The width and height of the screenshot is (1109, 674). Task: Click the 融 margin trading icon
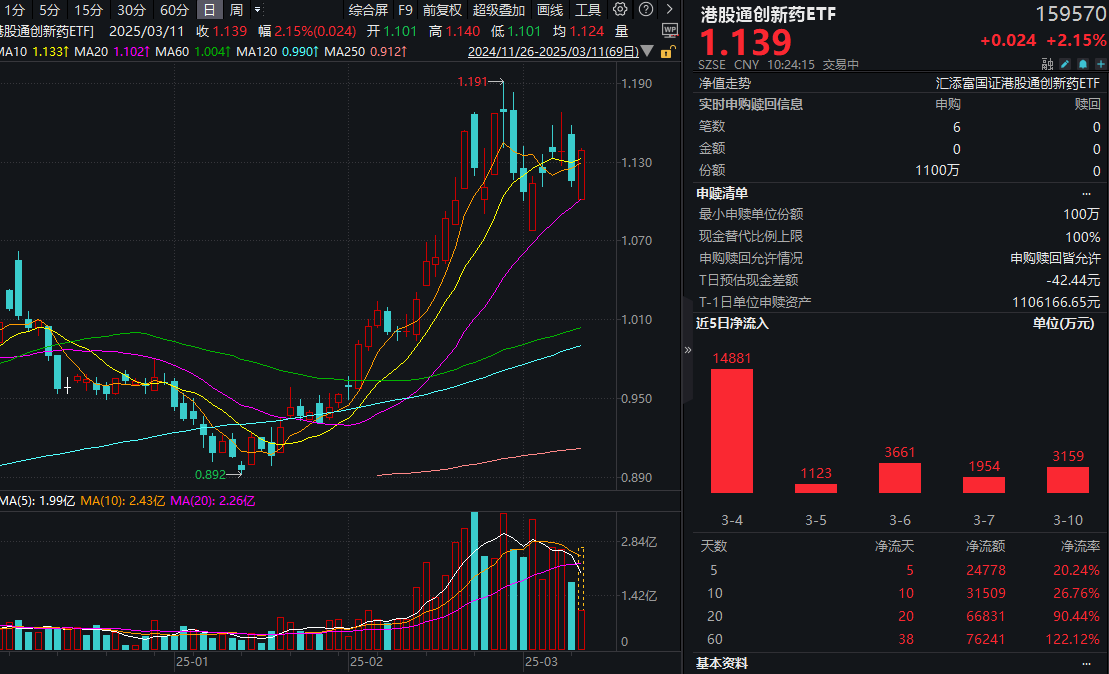(1047, 62)
